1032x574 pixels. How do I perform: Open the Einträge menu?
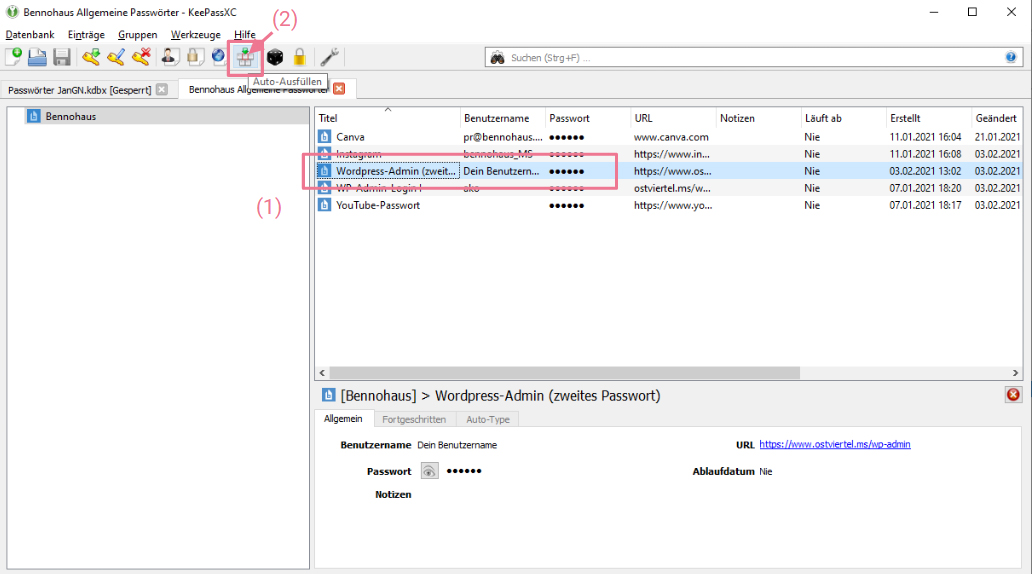point(86,35)
